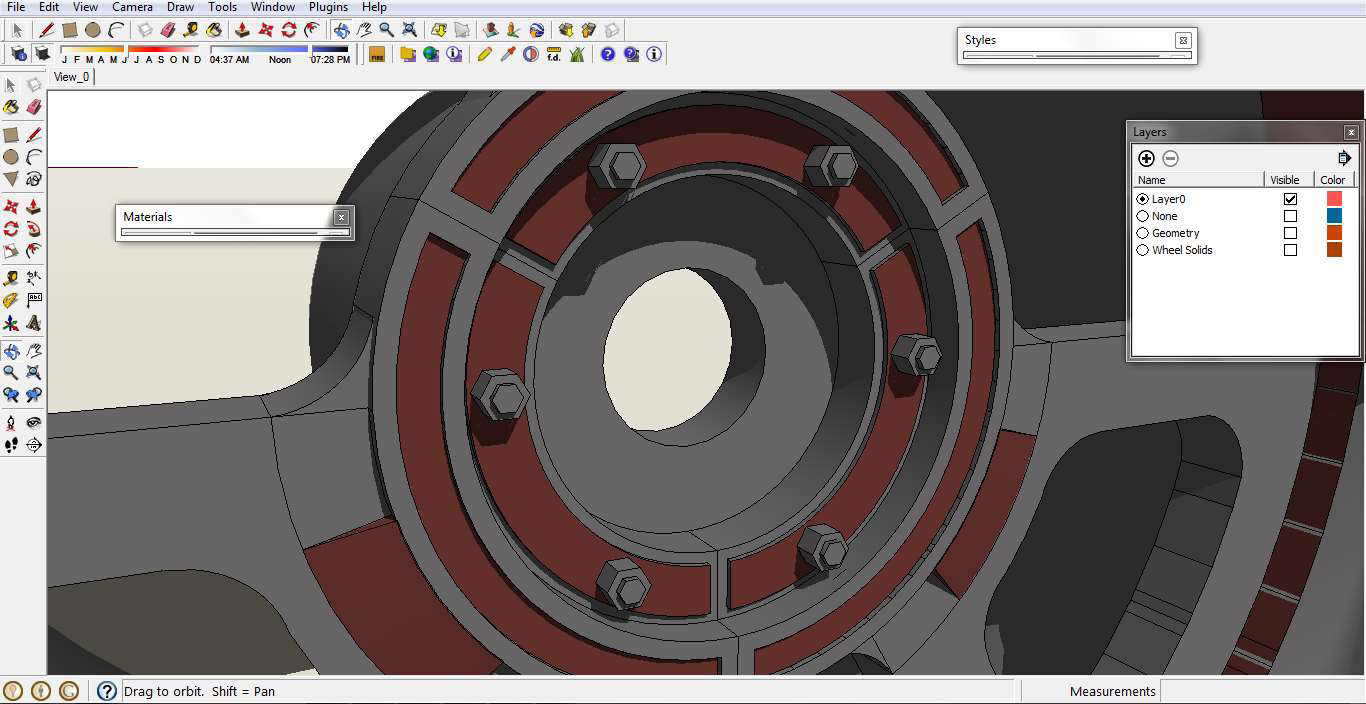
Task: Set None as the active layer
Action: pos(1143,216)
